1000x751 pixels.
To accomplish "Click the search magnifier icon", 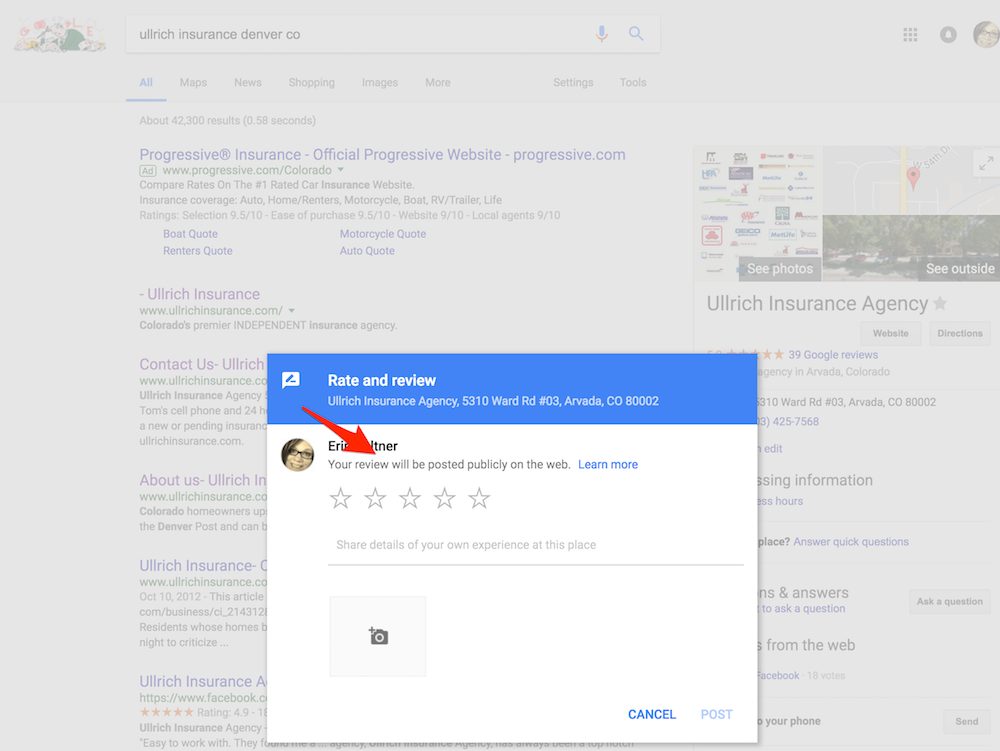I will tap(636, 33).
